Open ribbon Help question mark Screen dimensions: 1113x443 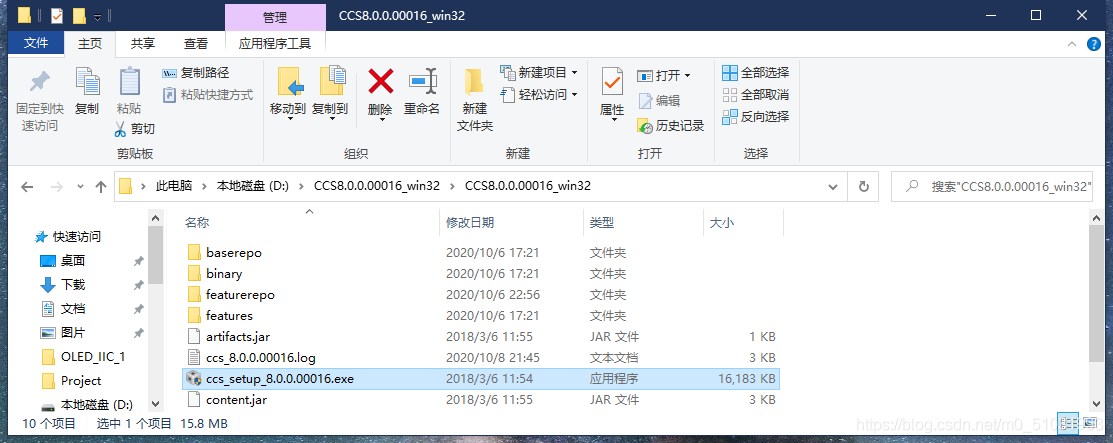tap(1094, 44)
